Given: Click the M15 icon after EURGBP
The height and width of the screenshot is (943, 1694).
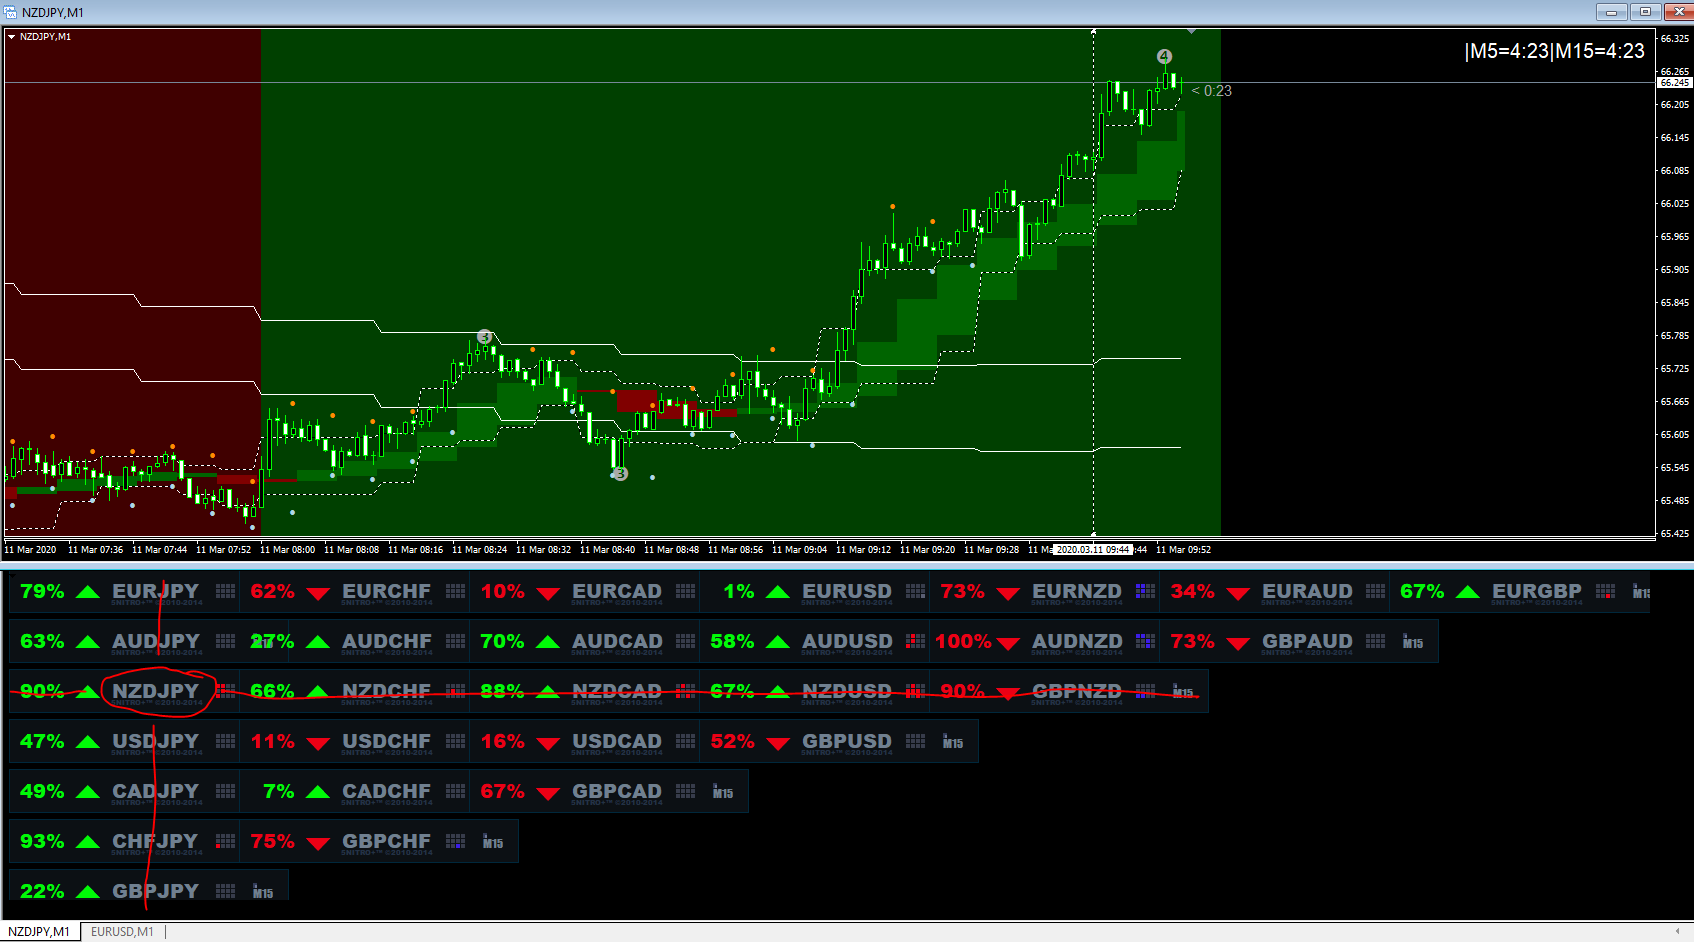Looking at the screenshot, I should pyautogui.click(x=1641, y=592).
